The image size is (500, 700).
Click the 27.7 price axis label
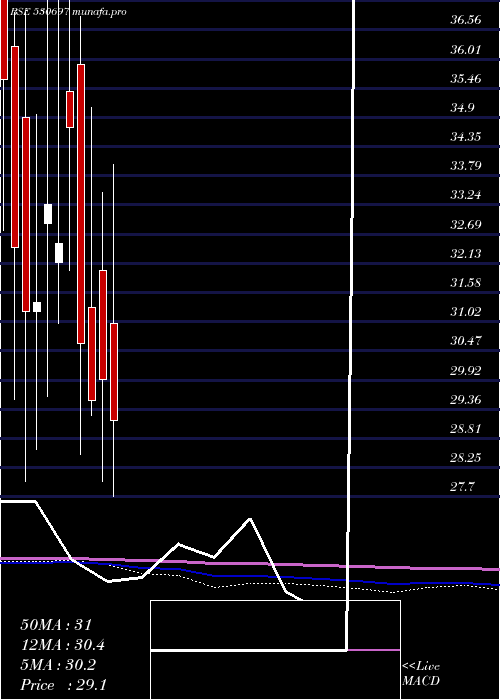click(462, 487)
